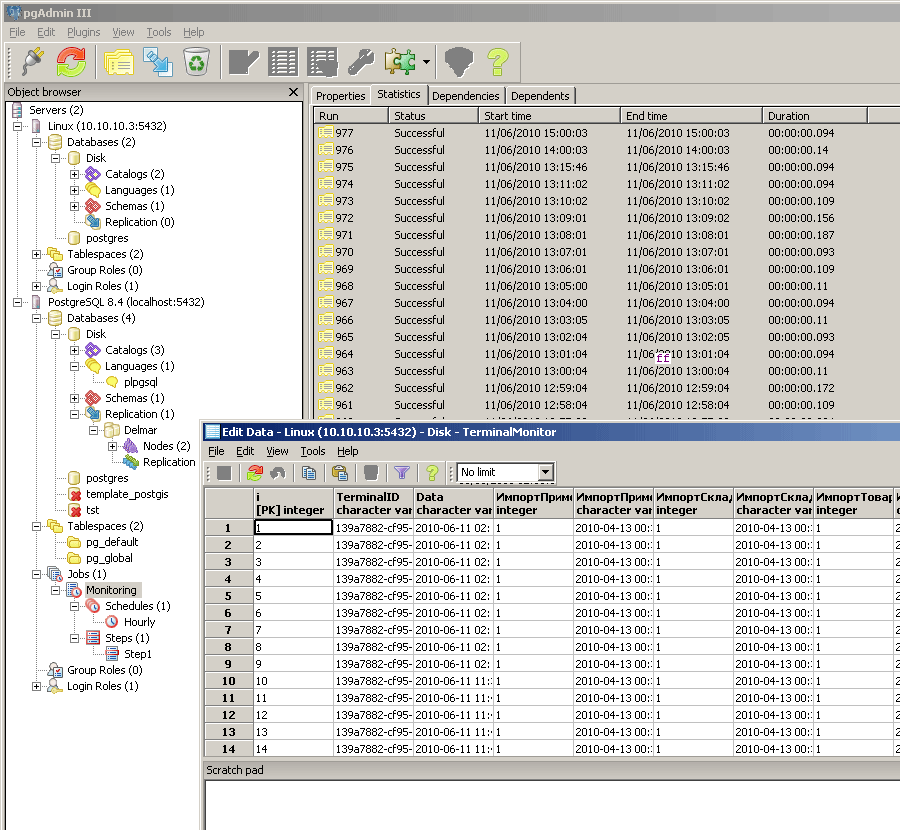
Task: Click the add server connection plug icon
Action: pos(32,62)
